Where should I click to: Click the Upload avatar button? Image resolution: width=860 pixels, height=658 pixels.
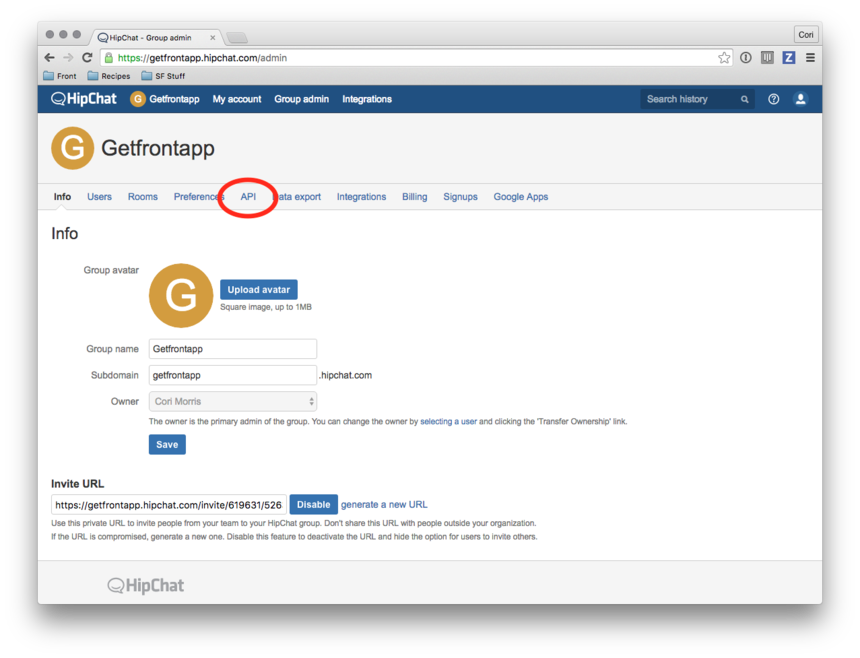(259, 290)
